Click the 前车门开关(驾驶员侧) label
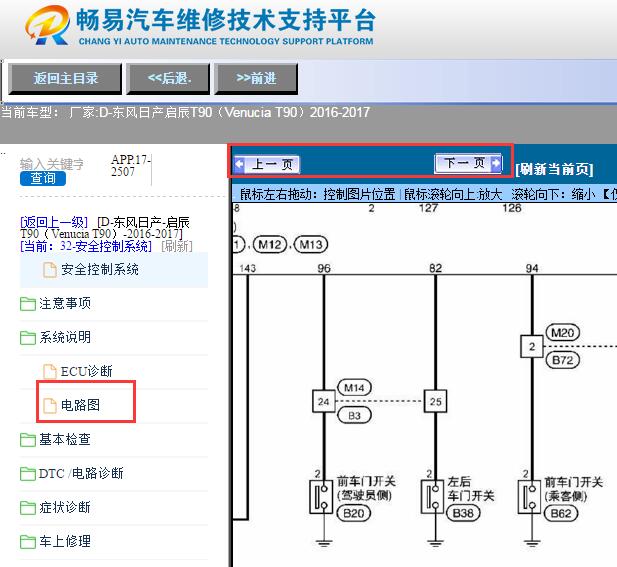 [x=366, y=488]
